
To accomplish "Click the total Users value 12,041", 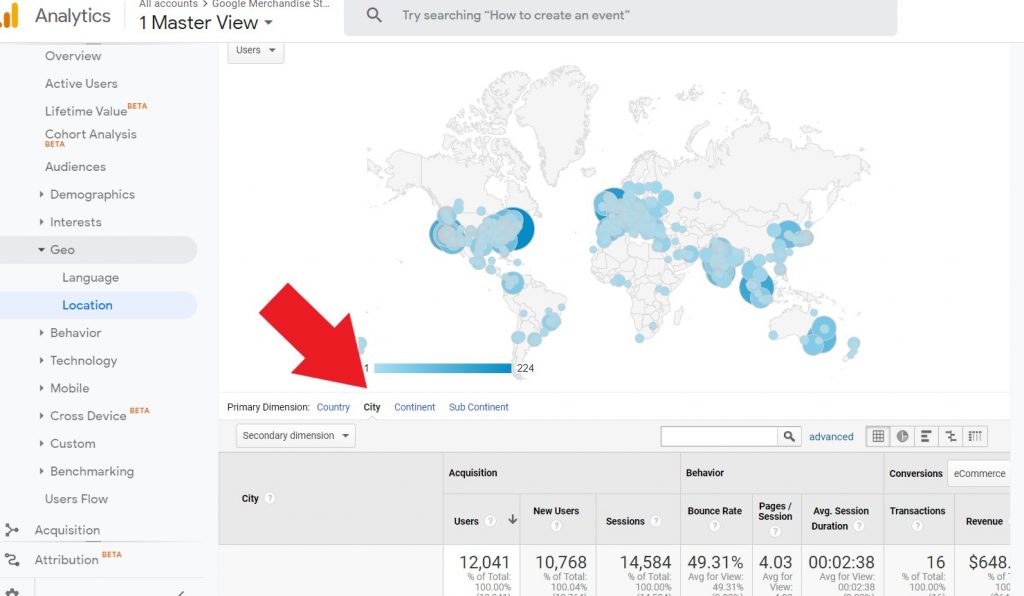I will click(484, 562).
